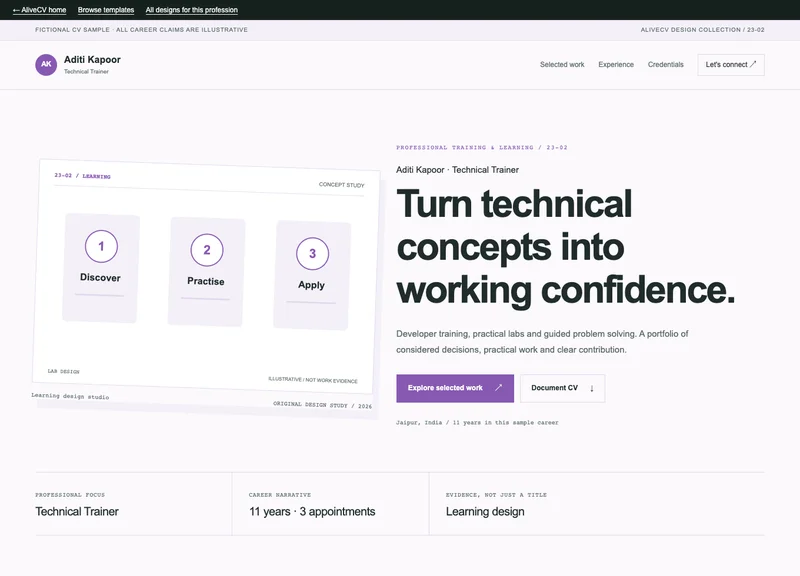Click the 'PROFESSIONAL FOCUS' label

point(70,495)
